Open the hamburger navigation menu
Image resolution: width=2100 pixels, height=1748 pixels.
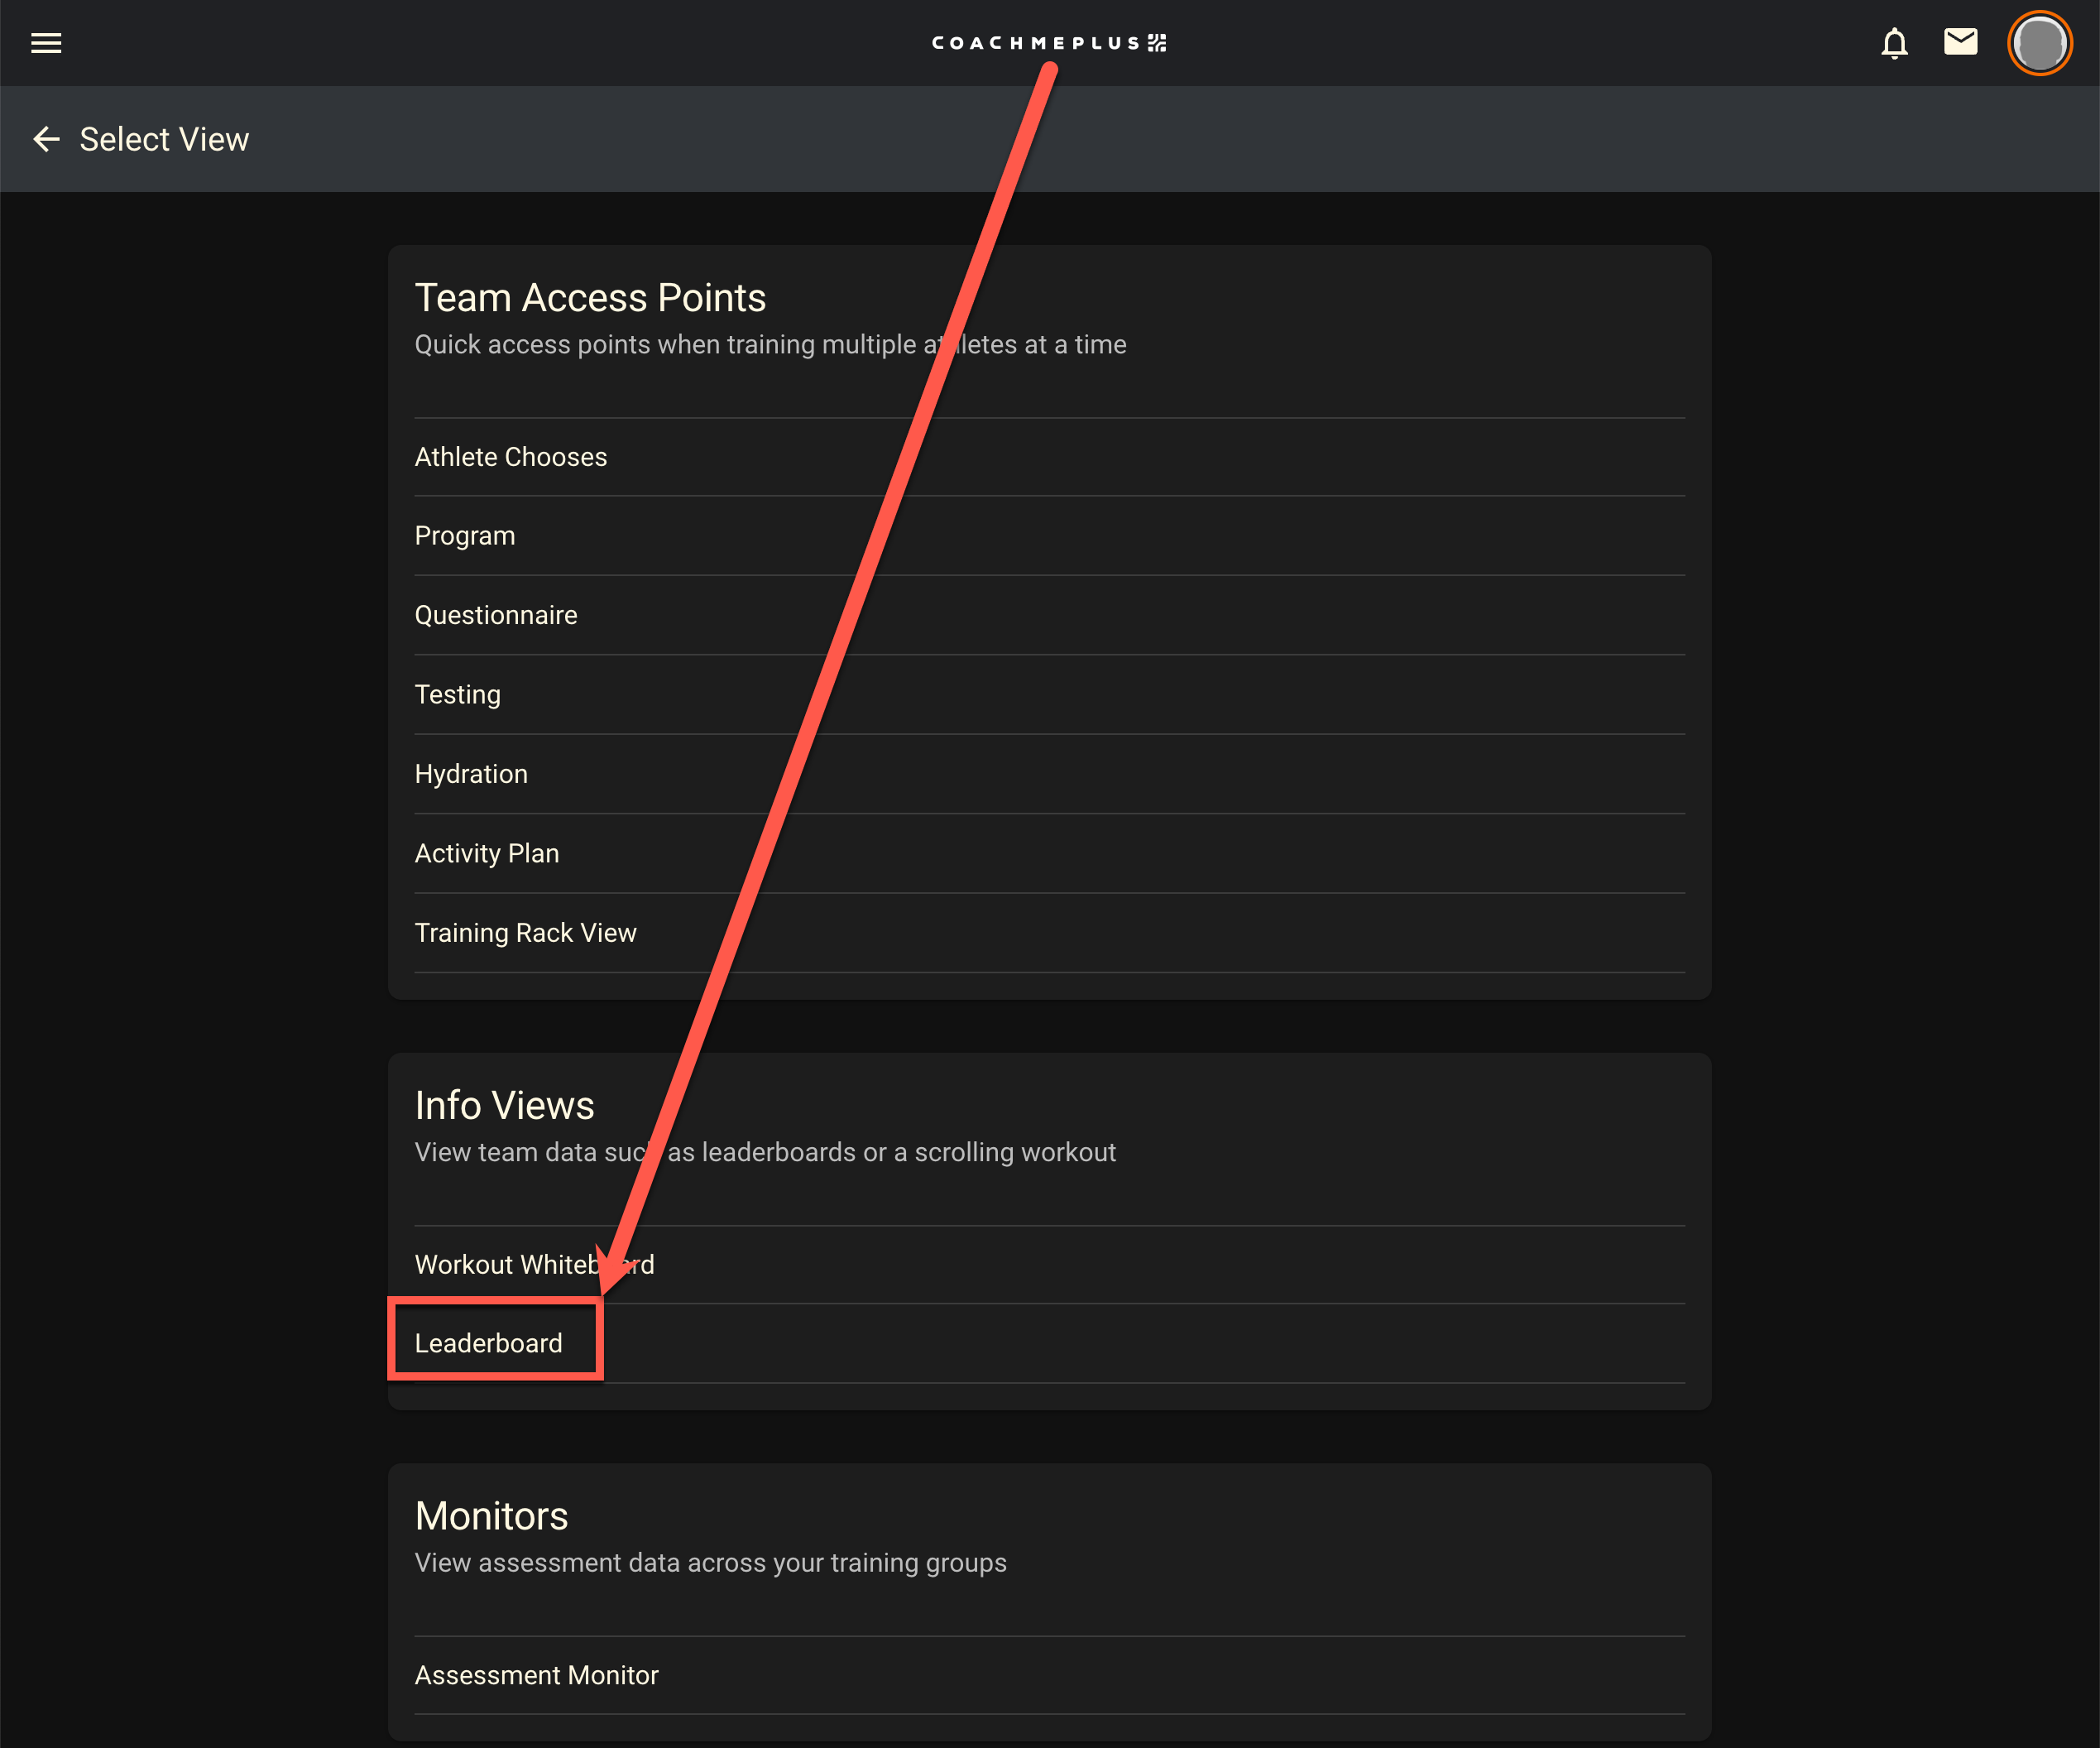click(46, 43)
